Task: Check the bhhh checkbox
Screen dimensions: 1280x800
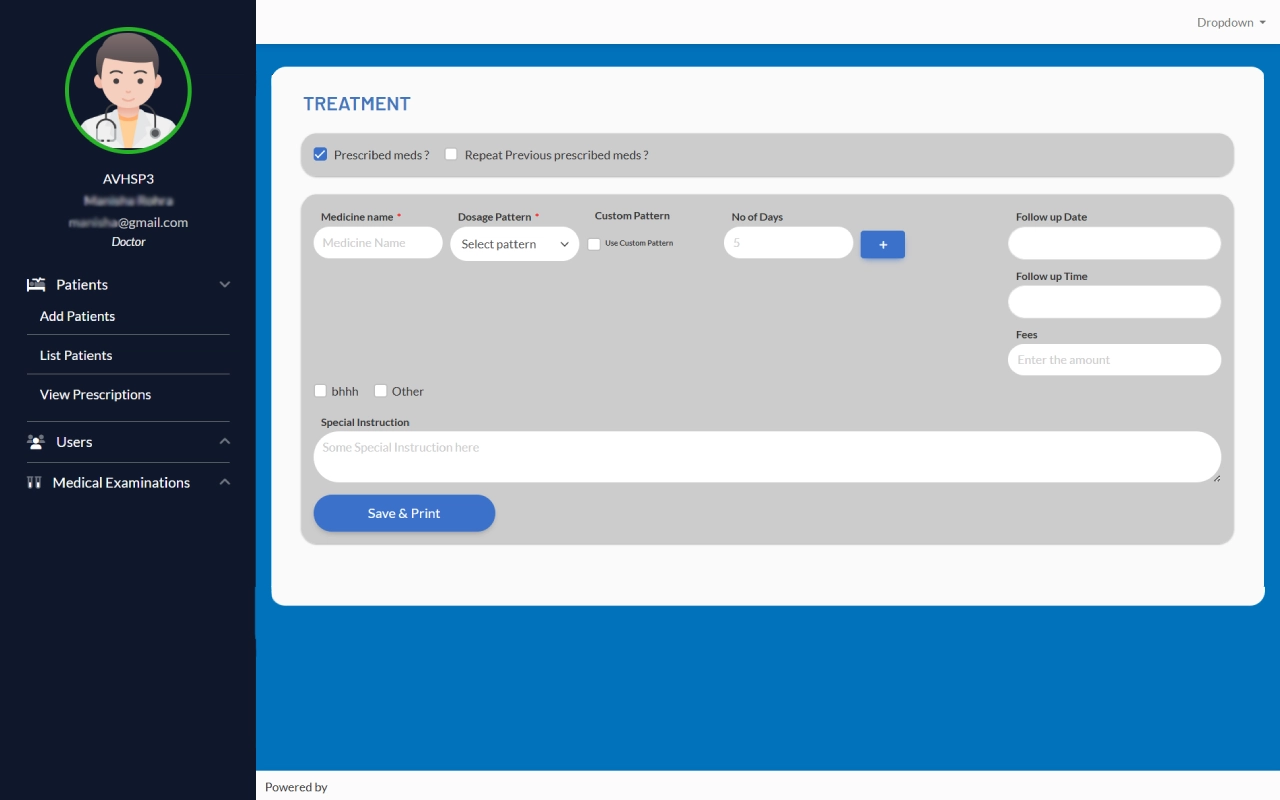Action: tap(321, 391)
